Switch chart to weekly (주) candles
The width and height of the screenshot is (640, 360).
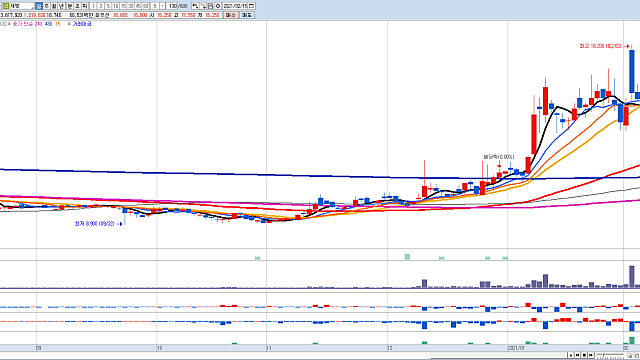tap(47, 6)
